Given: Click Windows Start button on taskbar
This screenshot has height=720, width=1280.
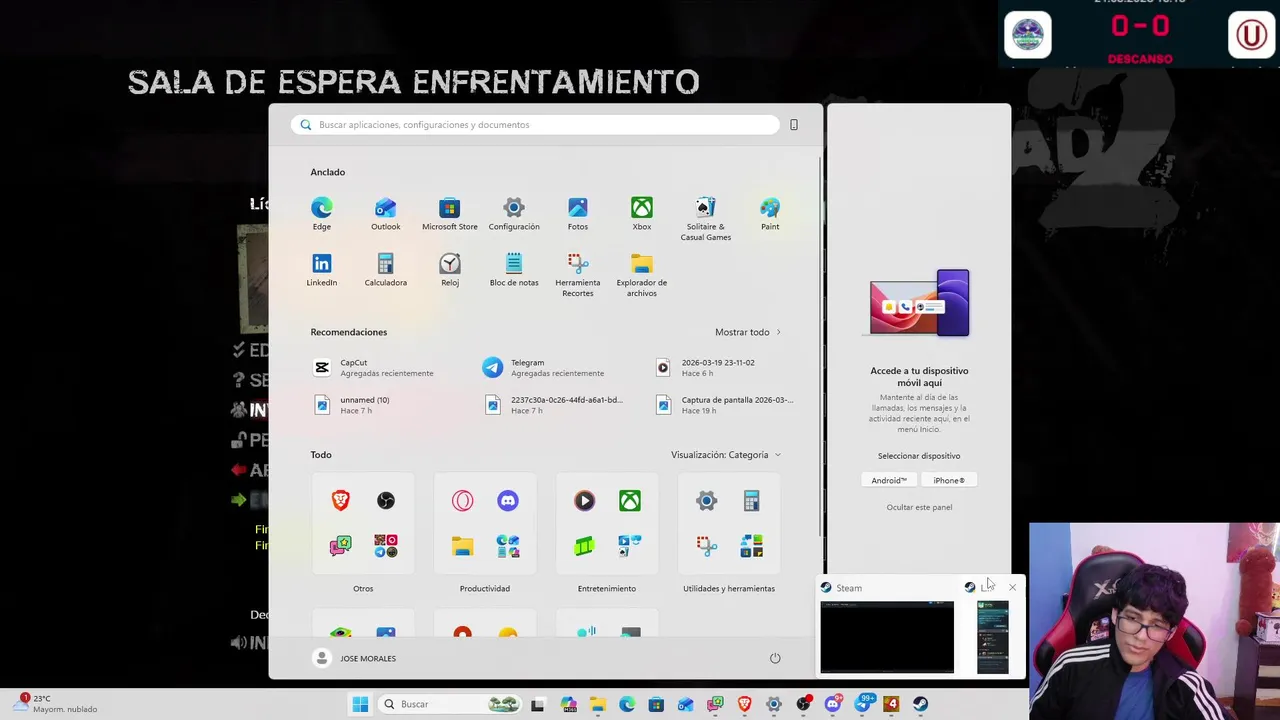Looking at the screenshot, I should 360,704.
